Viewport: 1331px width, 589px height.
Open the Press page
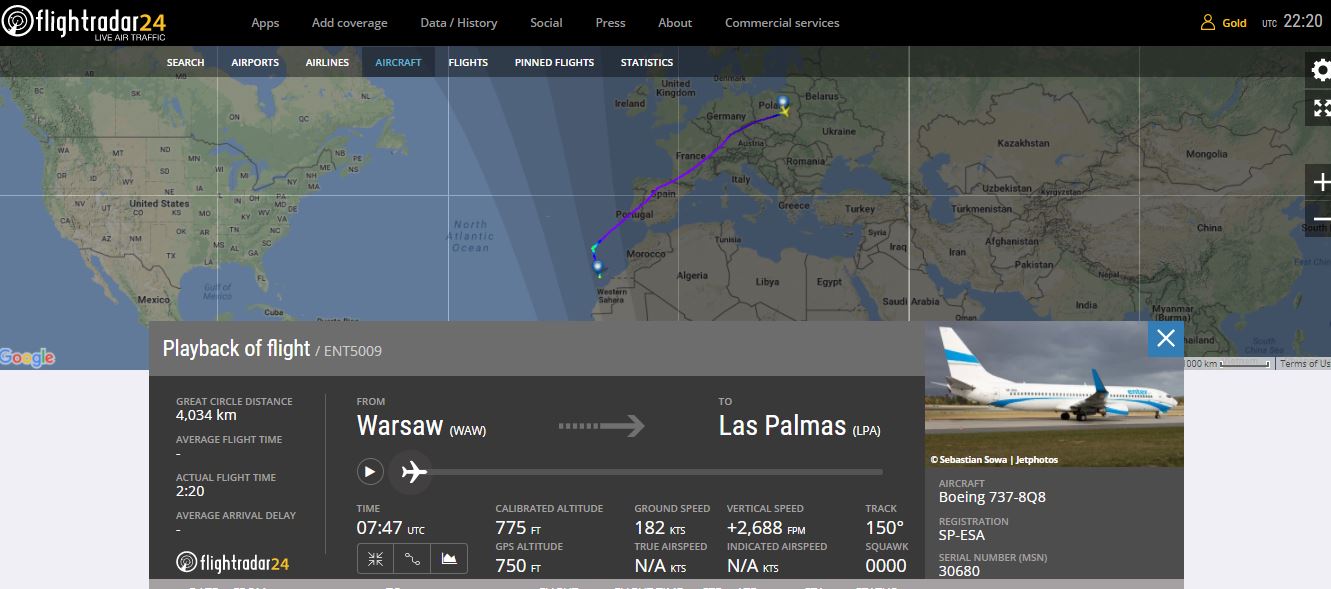[x=610, y=22]
